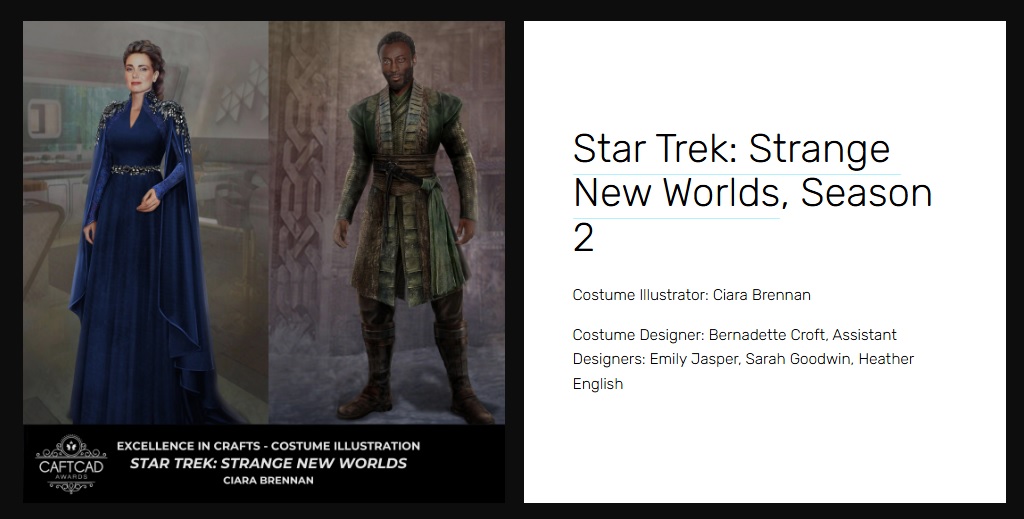Click the jeweled belt on the blue gown

135,170
